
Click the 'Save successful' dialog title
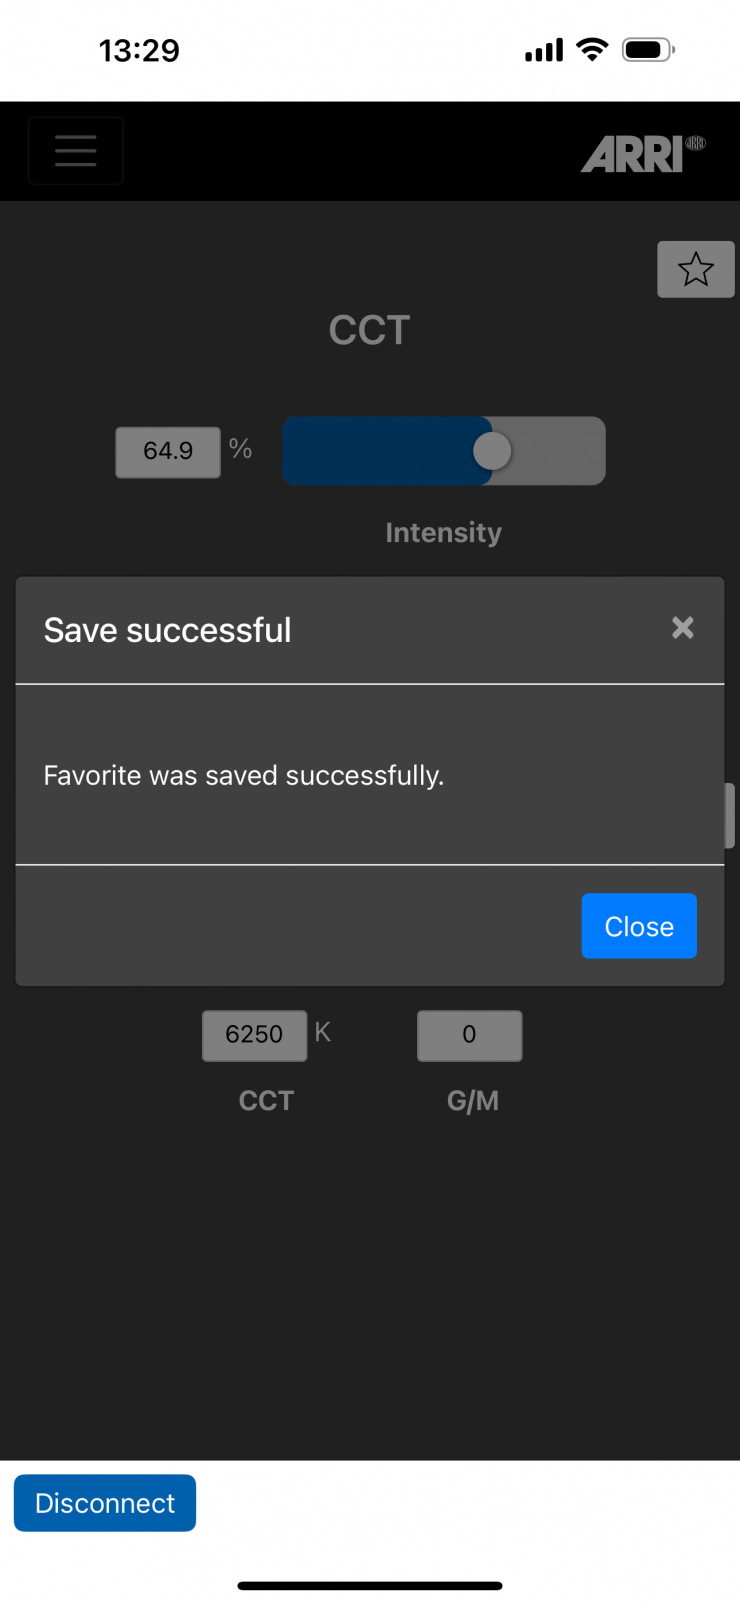click(x=168, y=631)
